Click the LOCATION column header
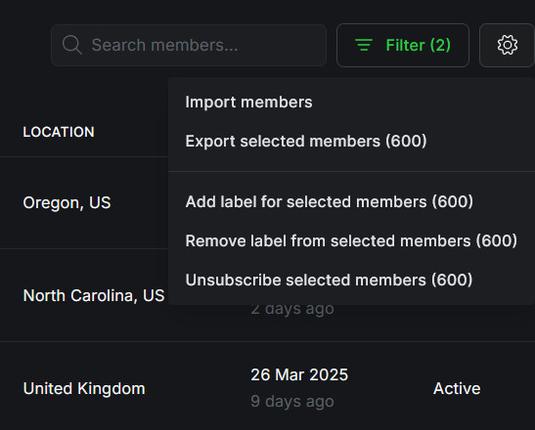This screenshot has width=535, height=430. pos(59,132)
